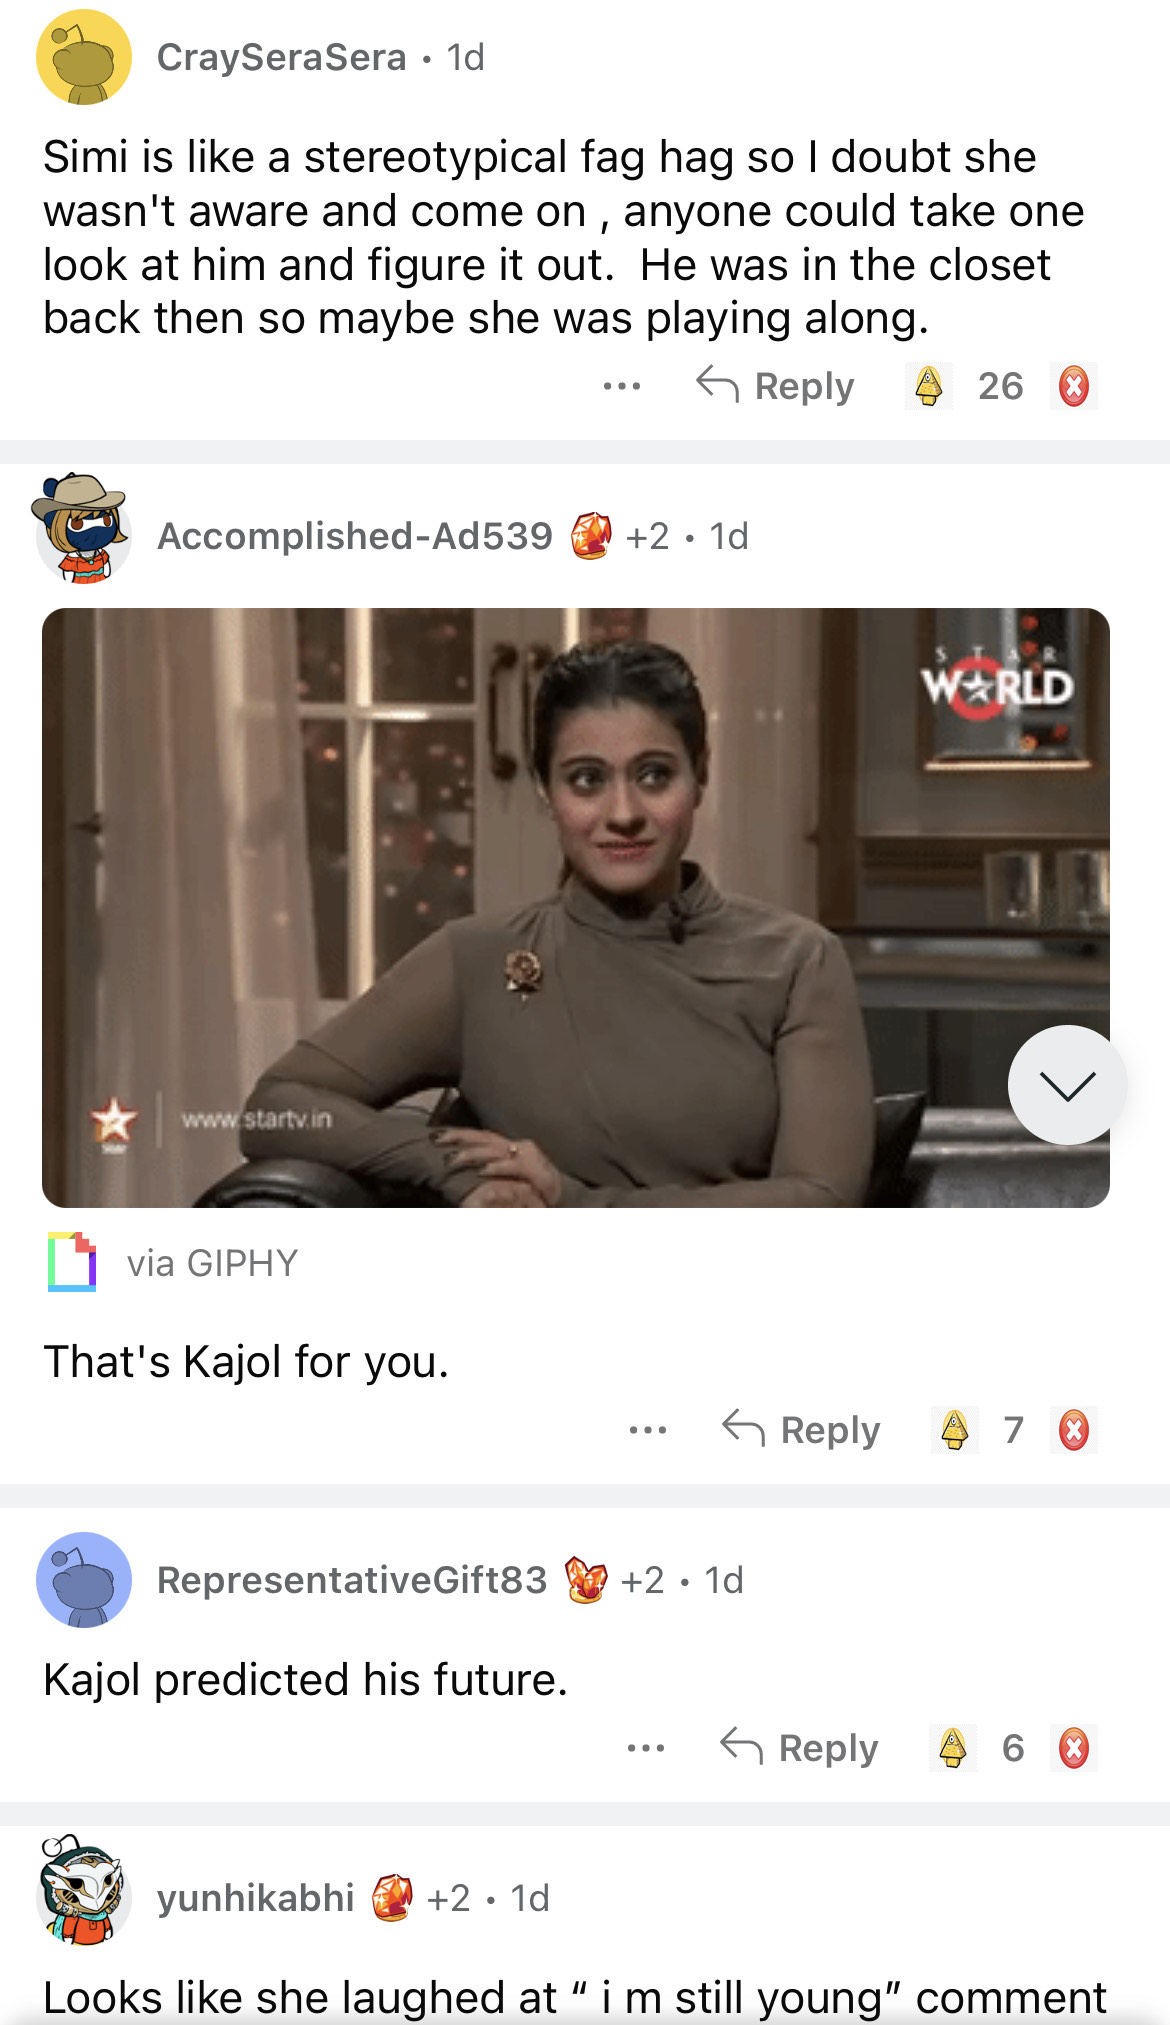Downvote CraySeraSera's comment
This screenshot has width=1170, height=2025.
point(1074,386)
